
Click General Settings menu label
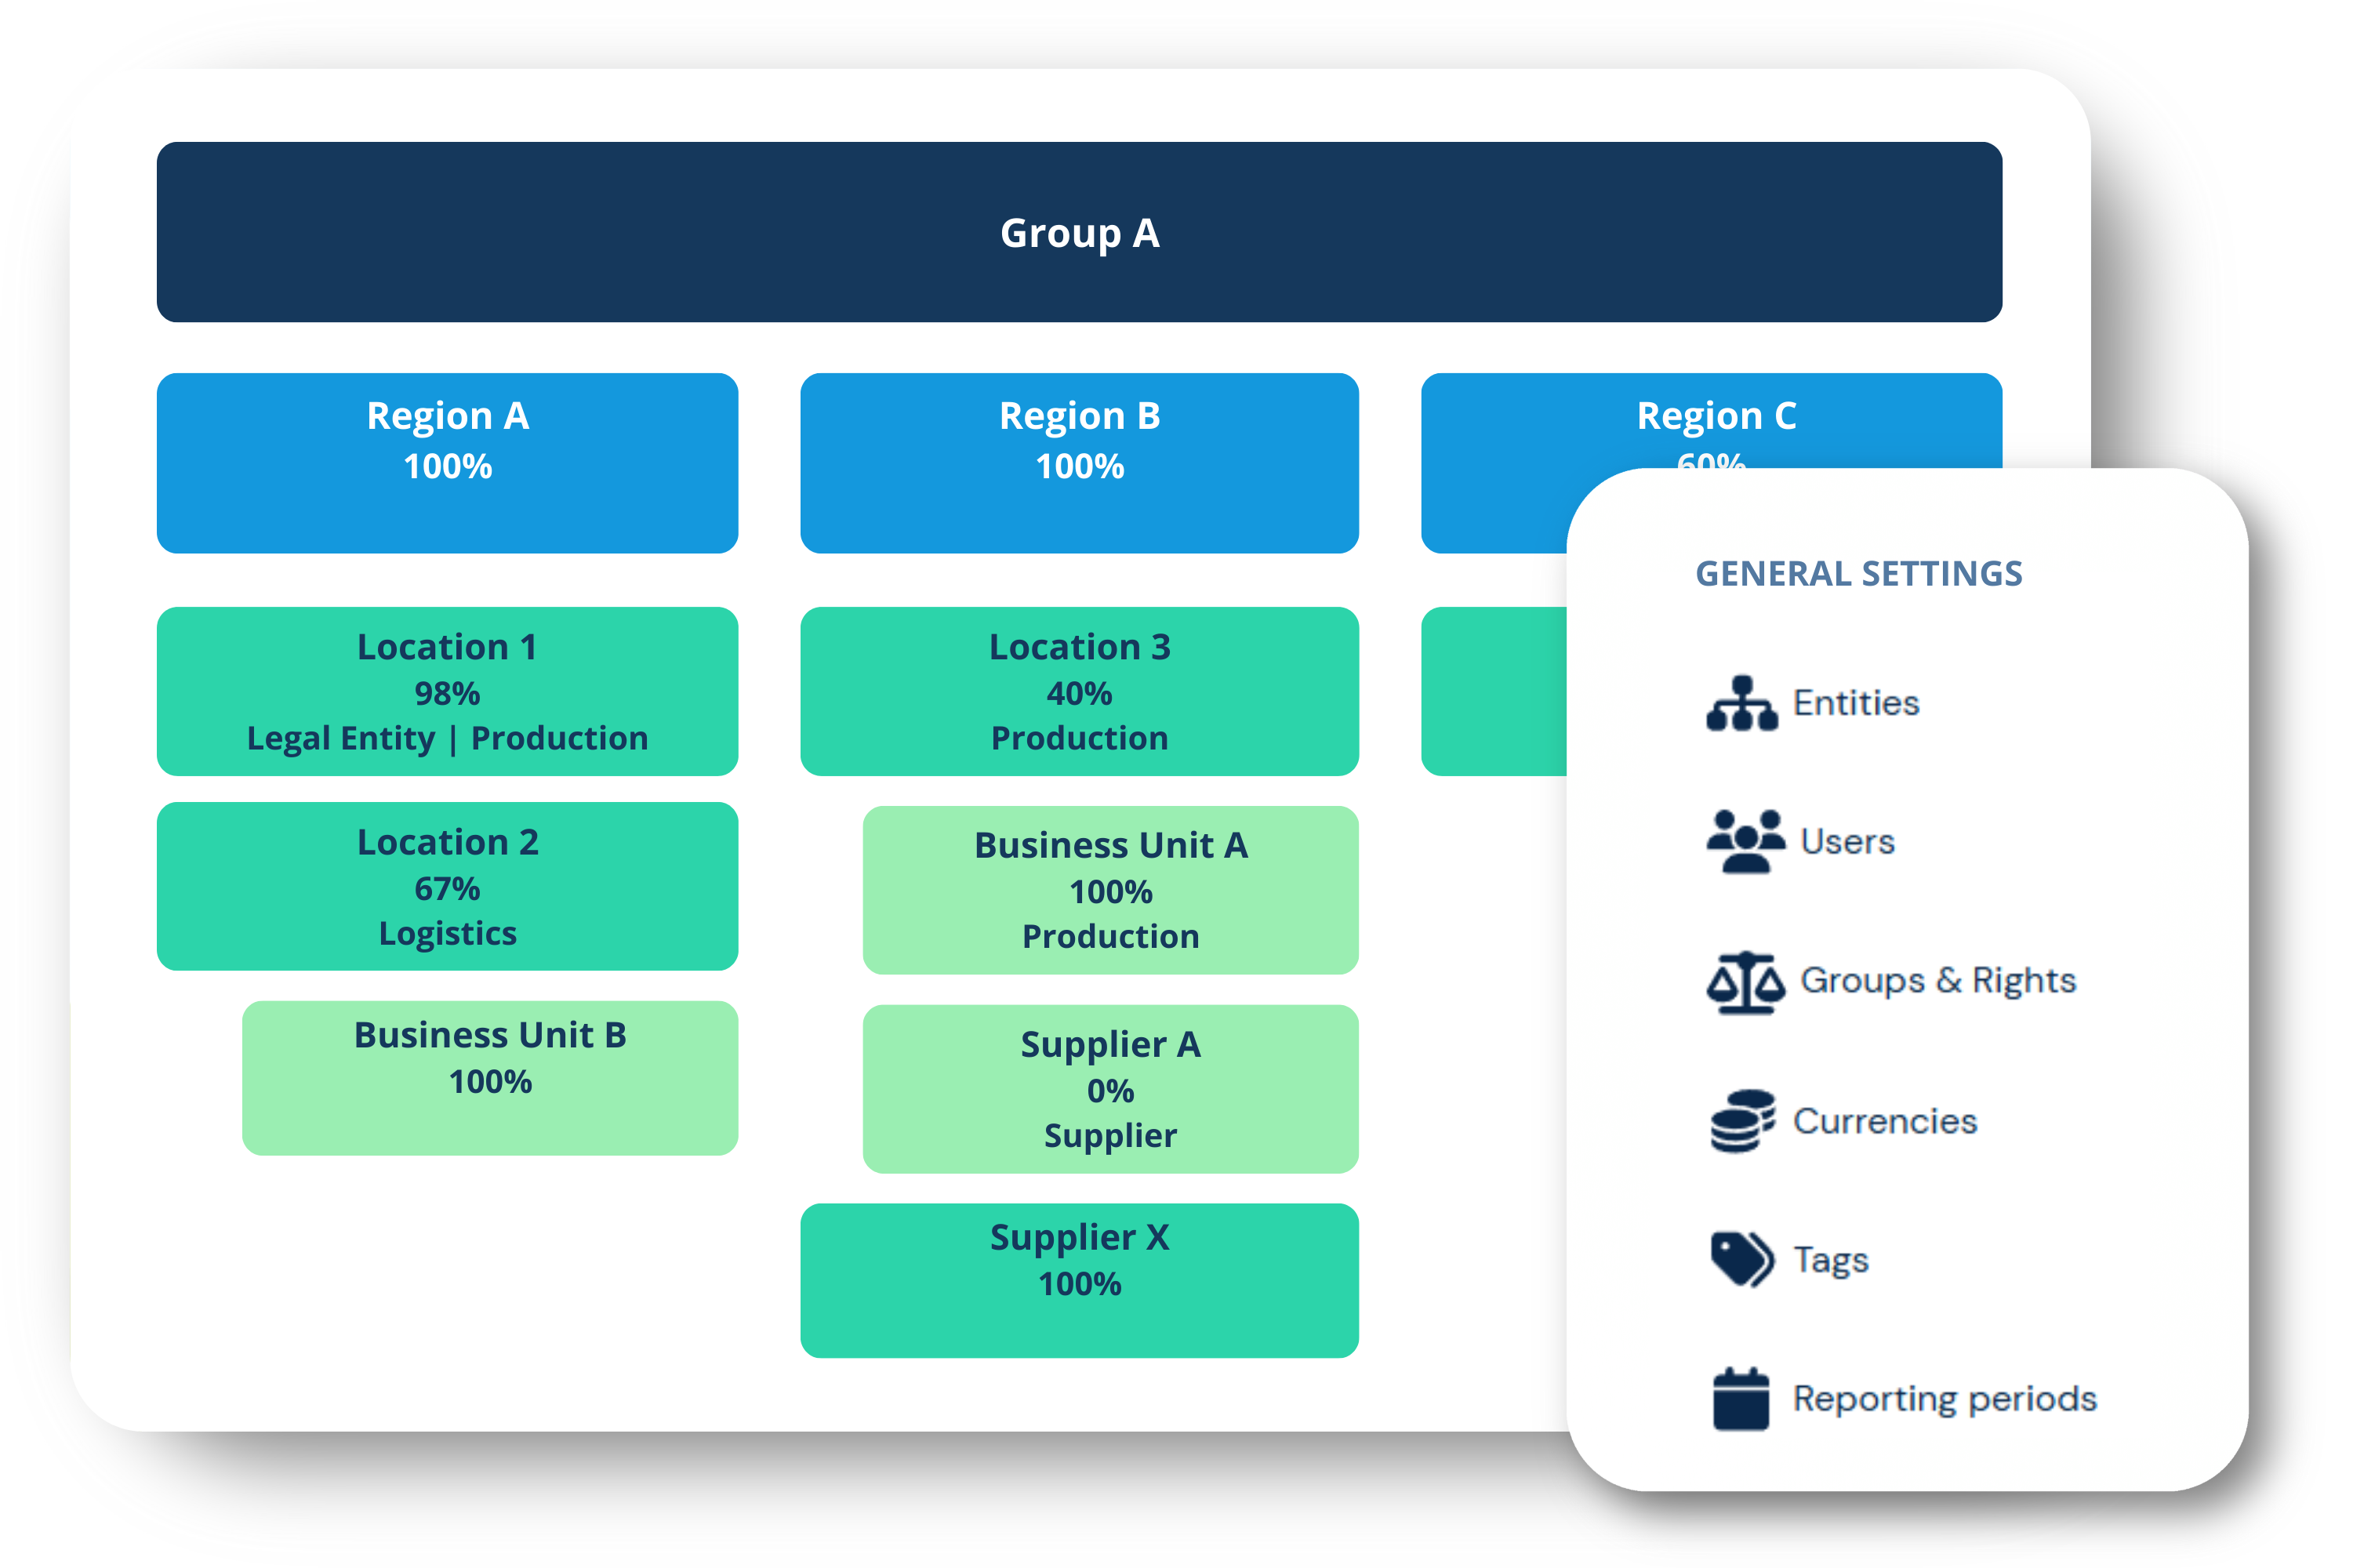point(1888,565)
